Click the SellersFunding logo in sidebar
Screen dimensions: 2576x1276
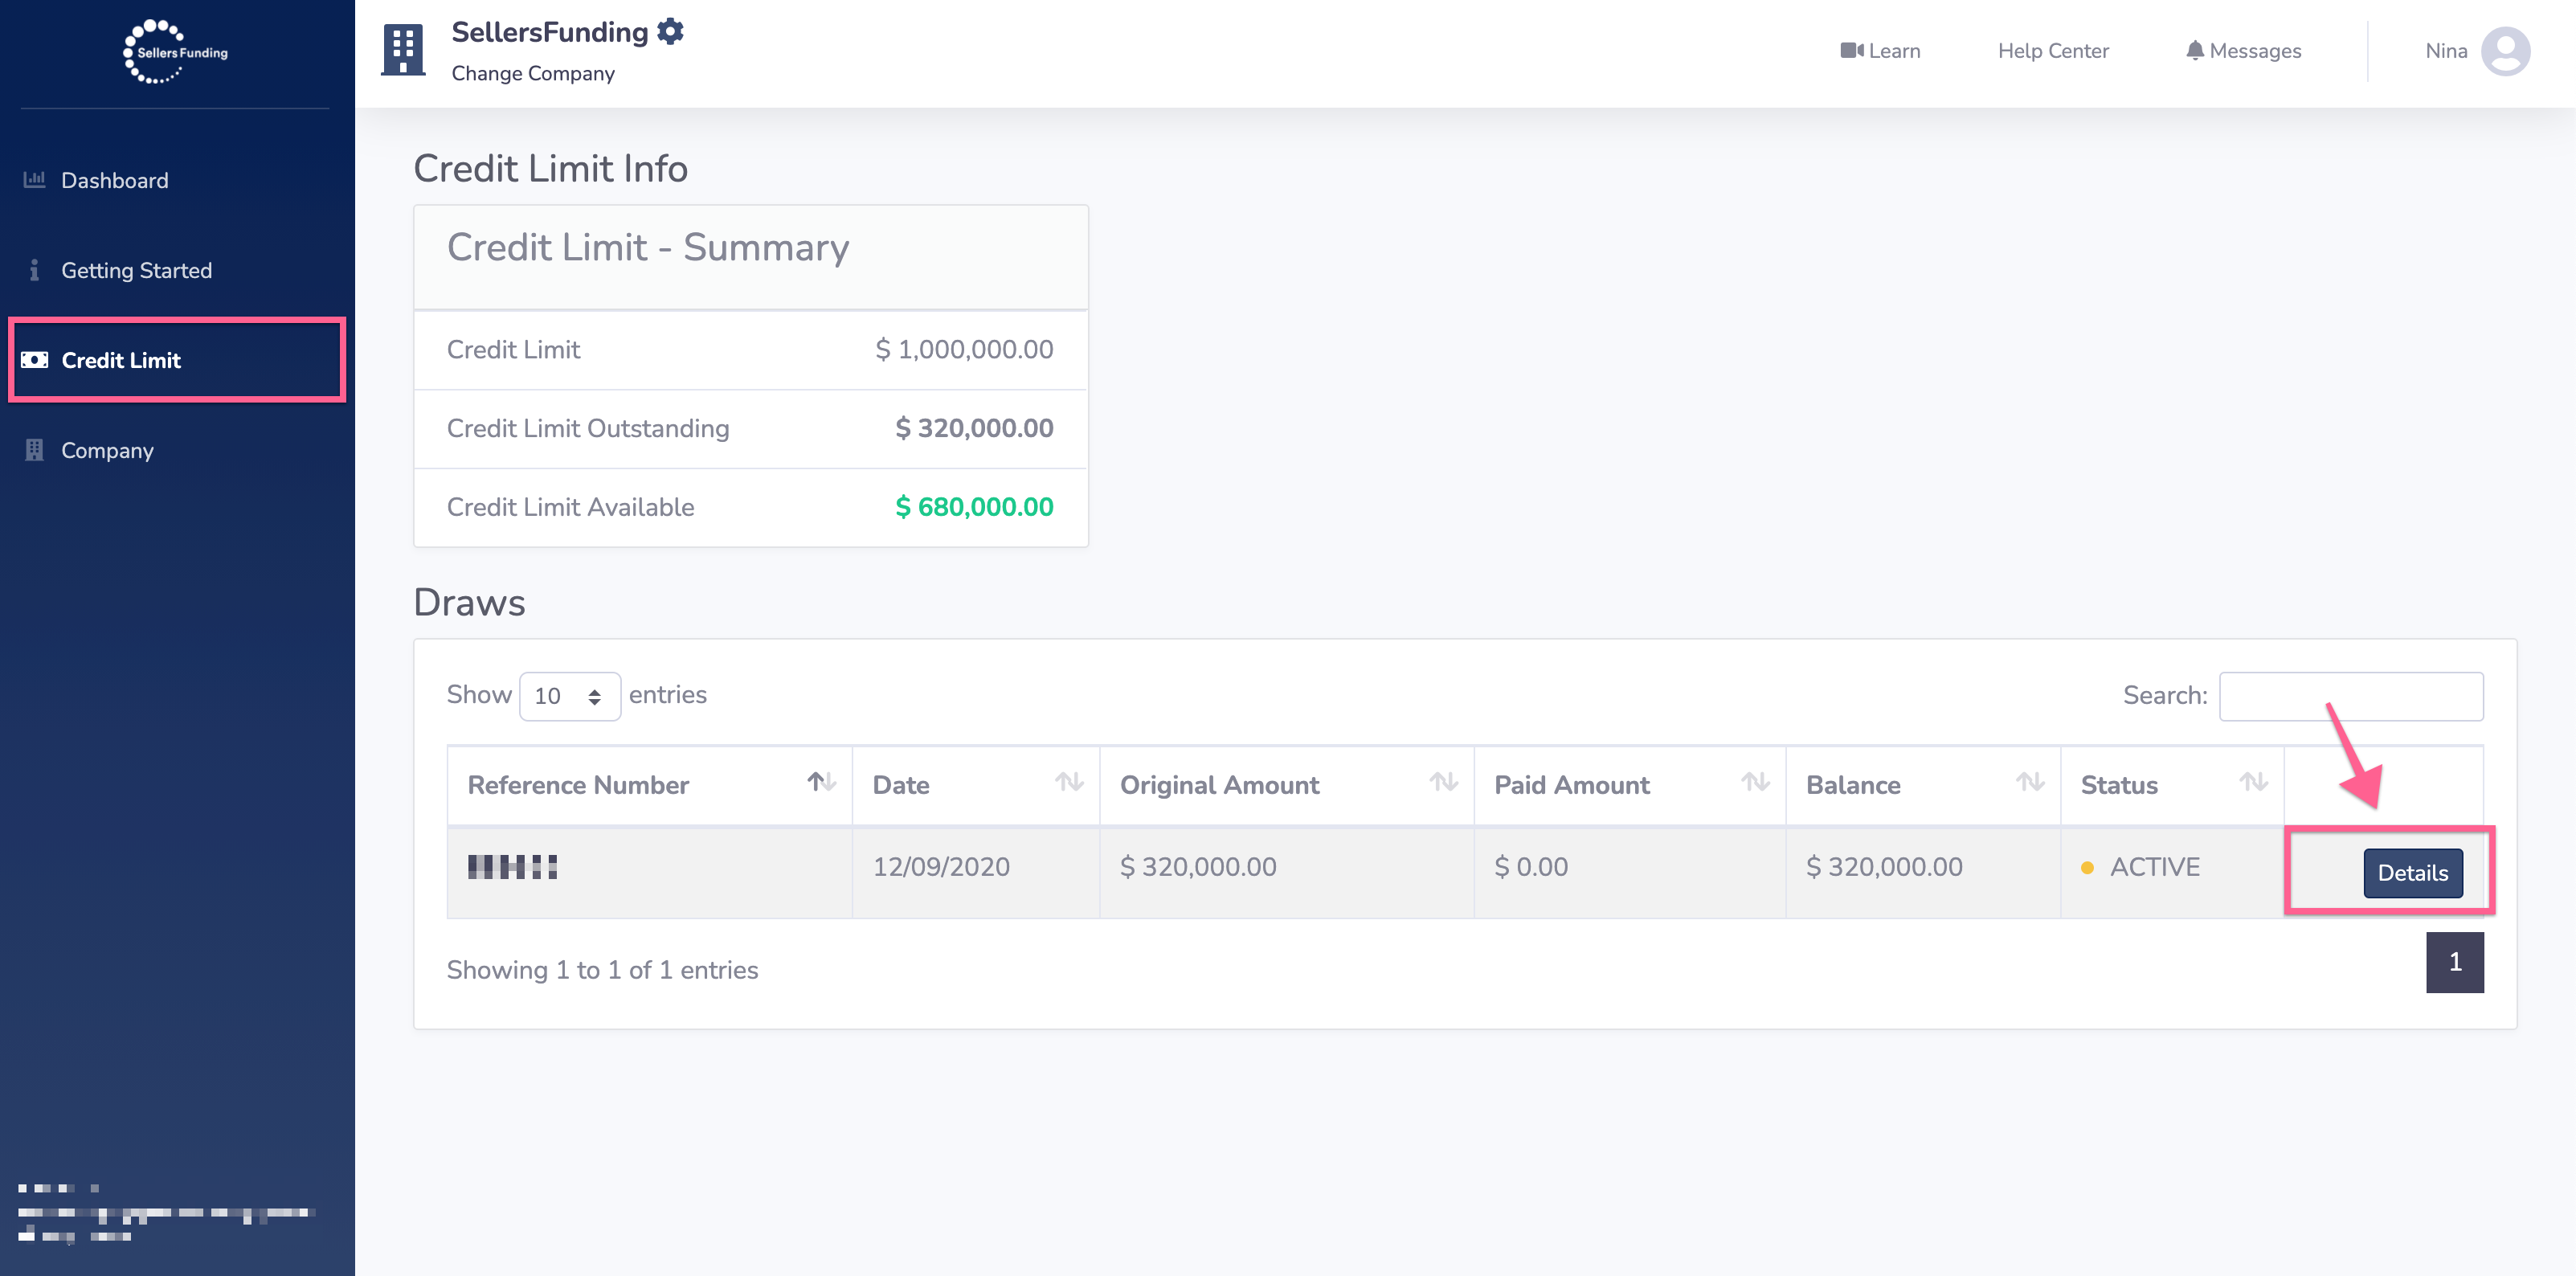click(x=175, y=51)
